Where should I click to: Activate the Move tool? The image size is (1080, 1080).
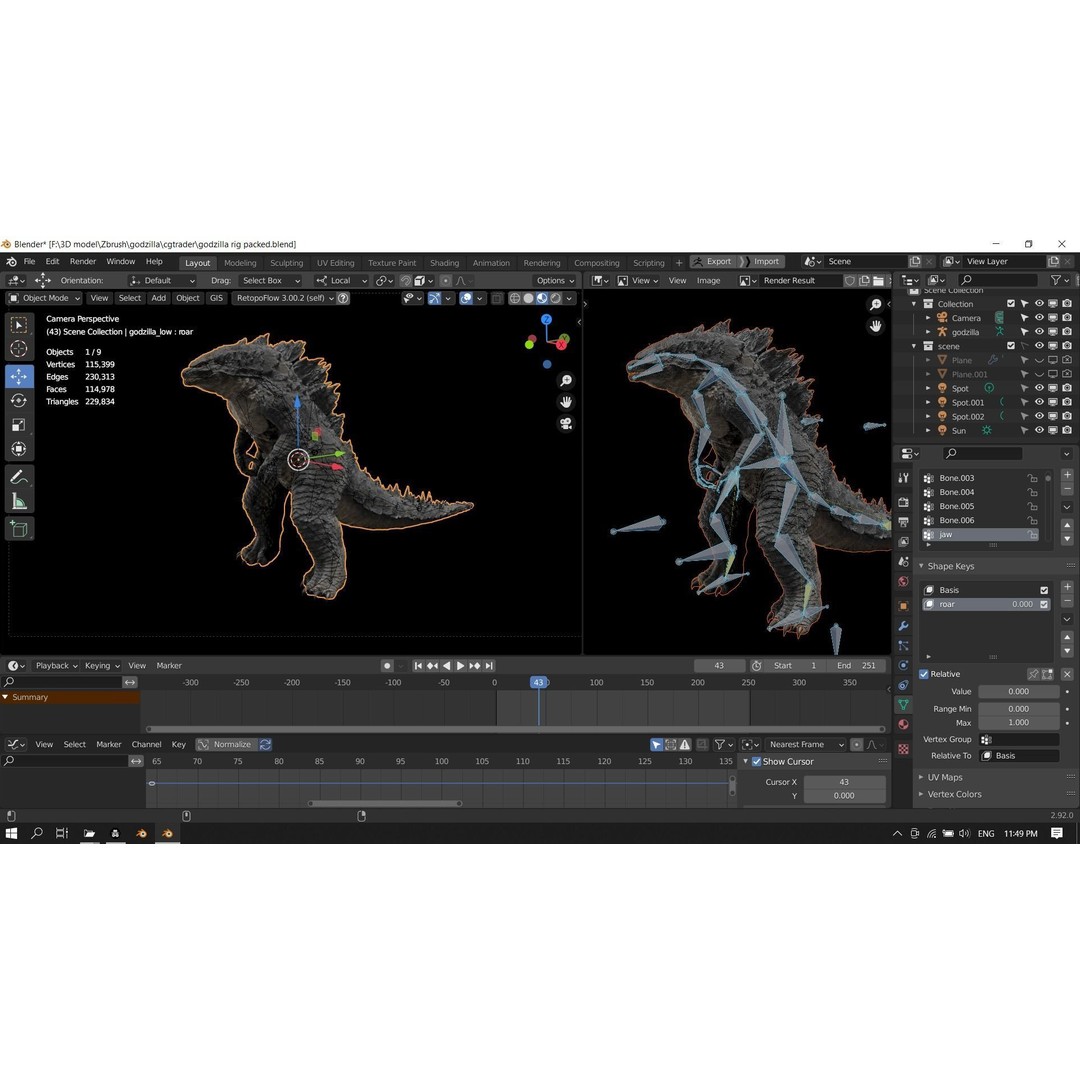[19, 375]
